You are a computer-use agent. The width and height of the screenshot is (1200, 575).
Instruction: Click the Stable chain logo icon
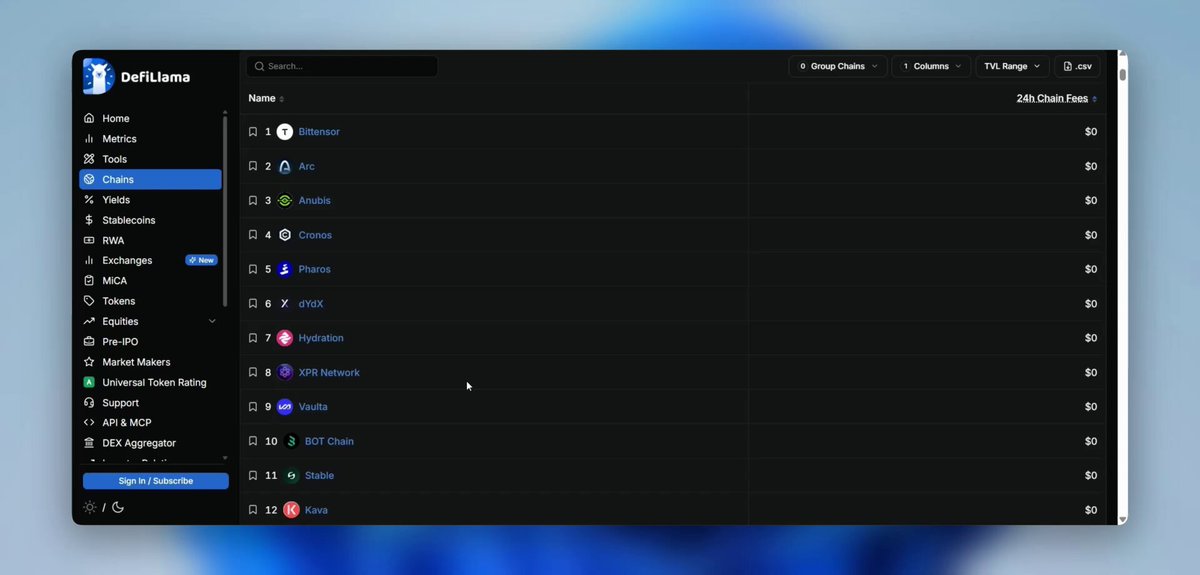291,475
